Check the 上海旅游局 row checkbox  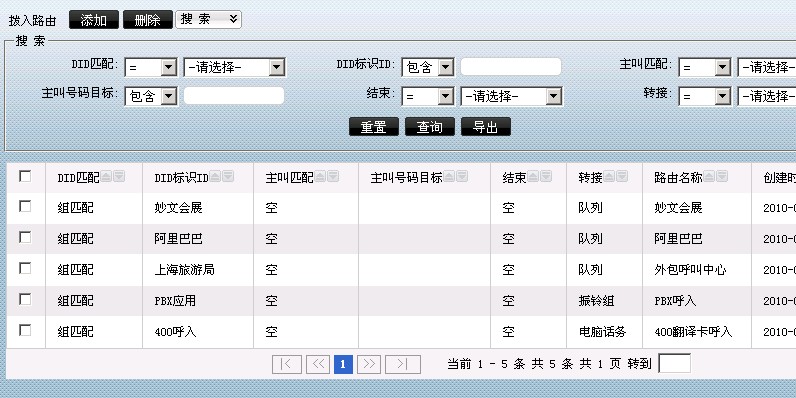pos(25,268)
